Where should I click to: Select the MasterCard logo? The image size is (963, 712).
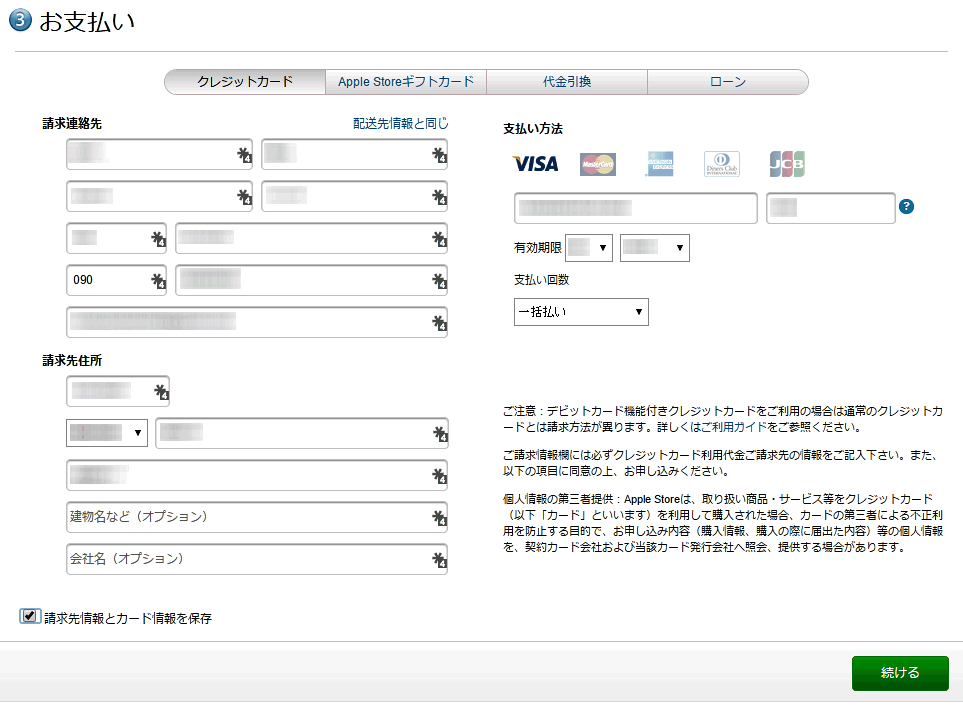coord(596,163)
